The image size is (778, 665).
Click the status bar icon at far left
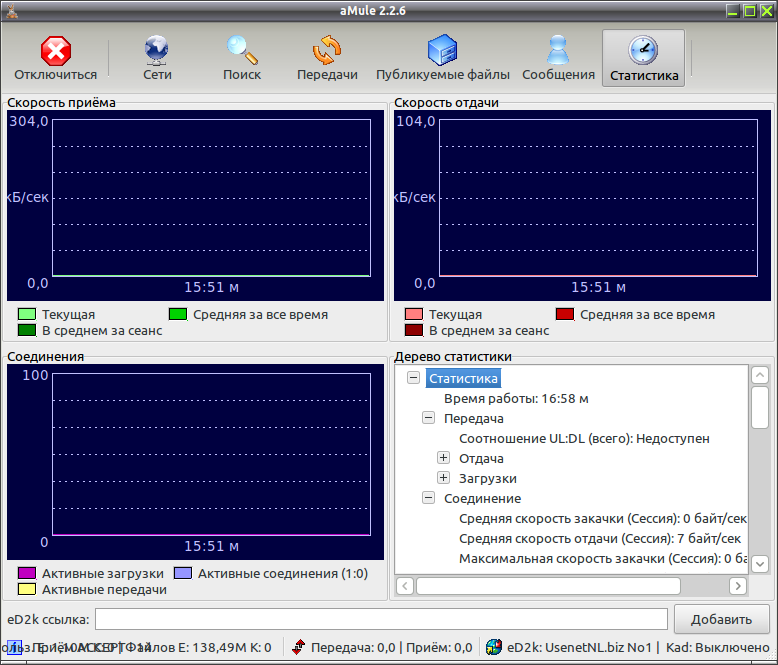point(14,648)
